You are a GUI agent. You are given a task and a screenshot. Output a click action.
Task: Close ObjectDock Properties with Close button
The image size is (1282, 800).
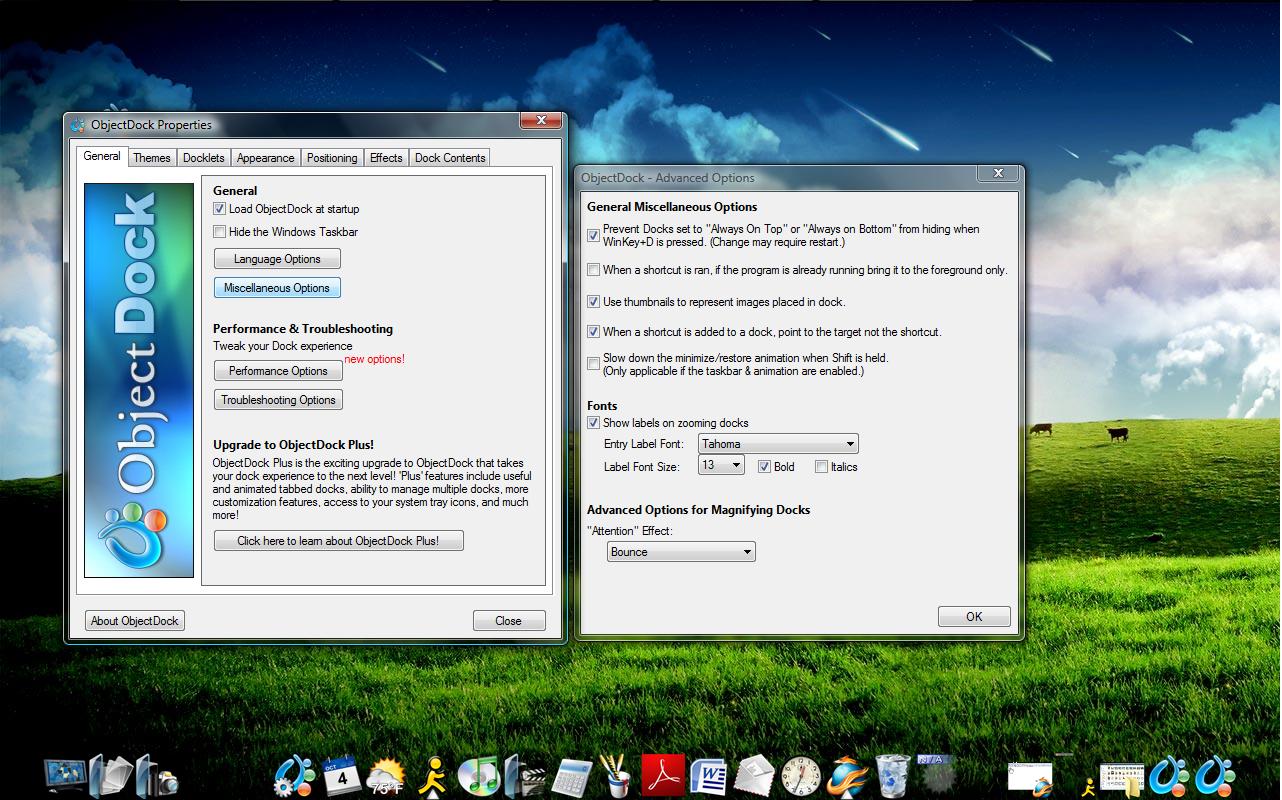point(509,621)
